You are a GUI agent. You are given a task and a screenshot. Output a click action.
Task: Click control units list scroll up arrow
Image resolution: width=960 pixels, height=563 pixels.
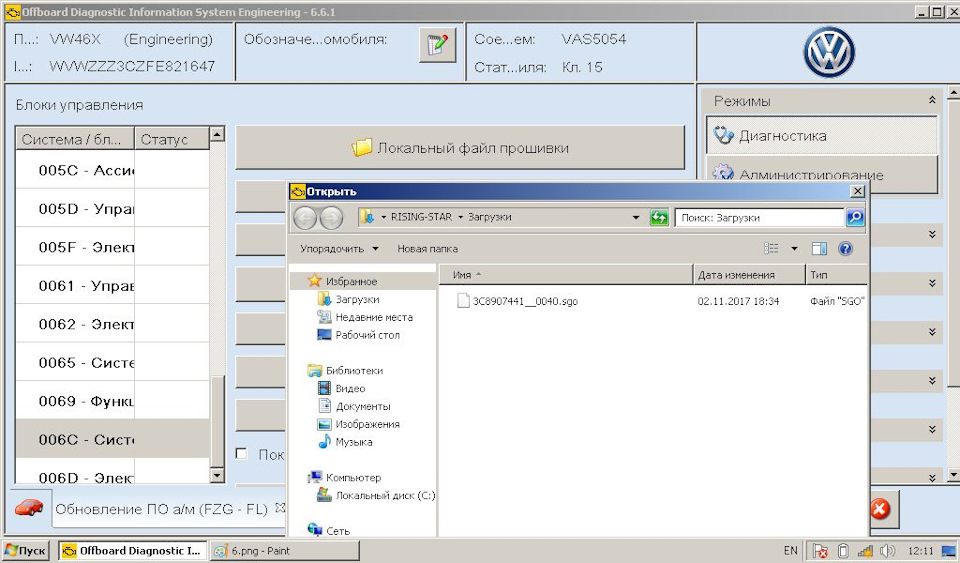tap(217, 133)
